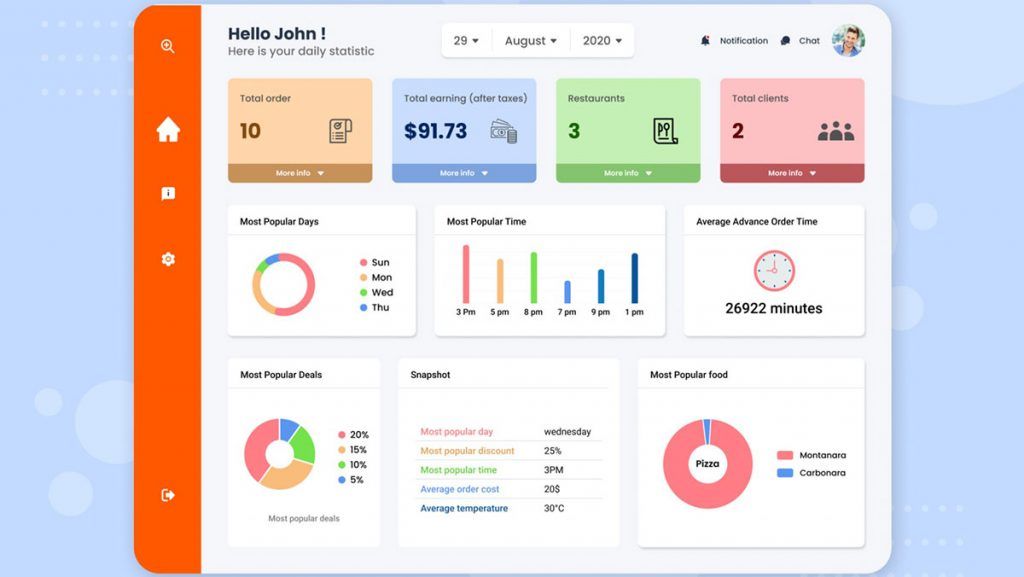Click the Total clients people icon
The image size is (1024, 577).
click(x=836, y=132)
